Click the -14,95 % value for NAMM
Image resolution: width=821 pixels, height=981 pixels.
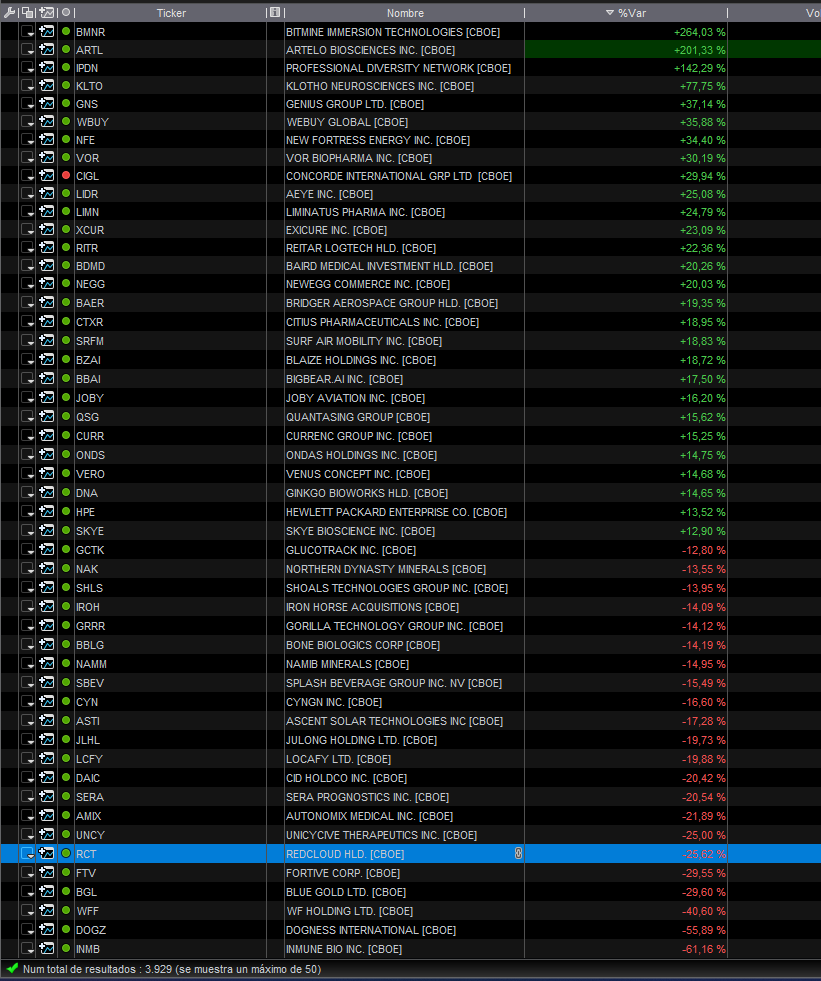click(x=703, y=664)
